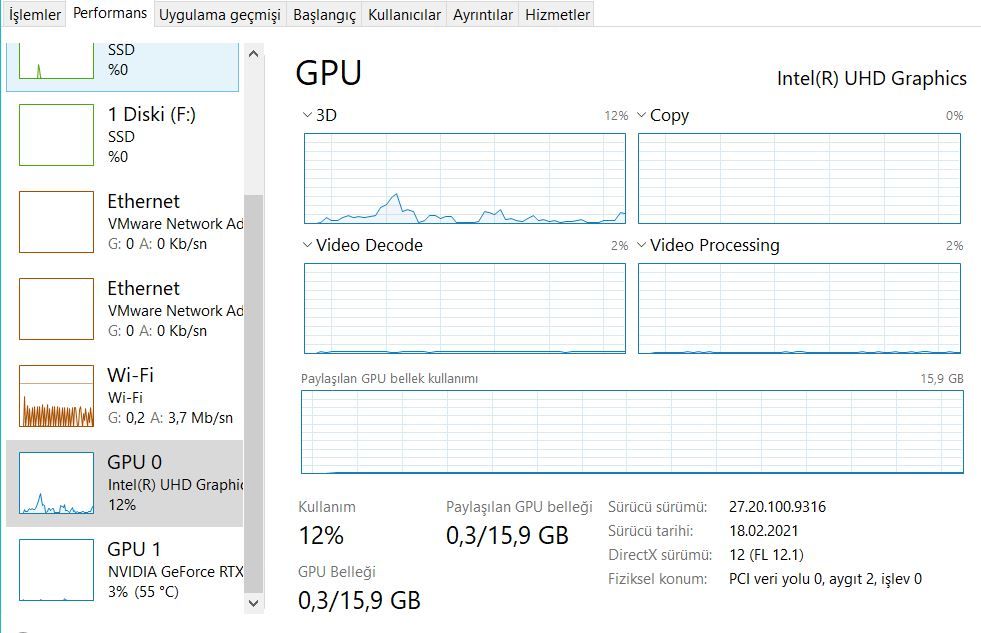Select the second Ethernet graph thumbnail
Viewport: 981px width, 633px height.
[x=56, y=309]
